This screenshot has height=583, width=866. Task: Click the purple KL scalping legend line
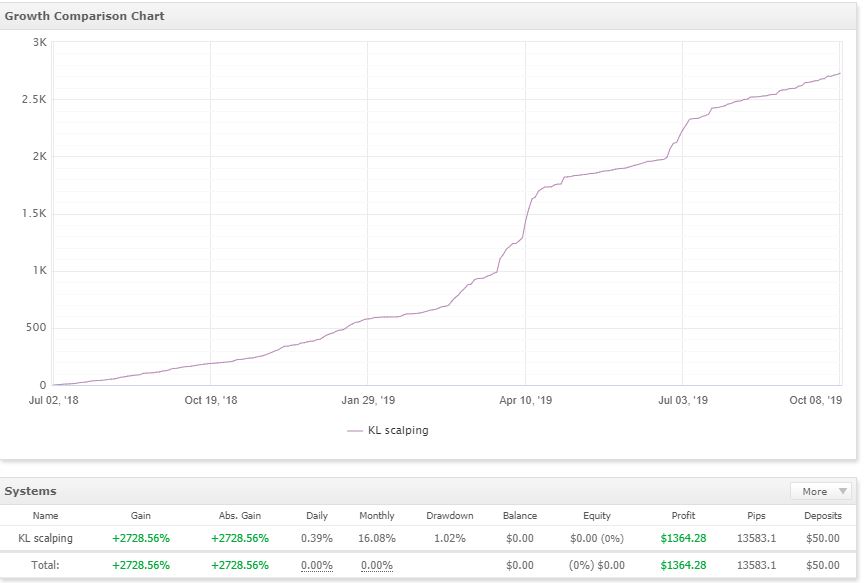point(355,431)
